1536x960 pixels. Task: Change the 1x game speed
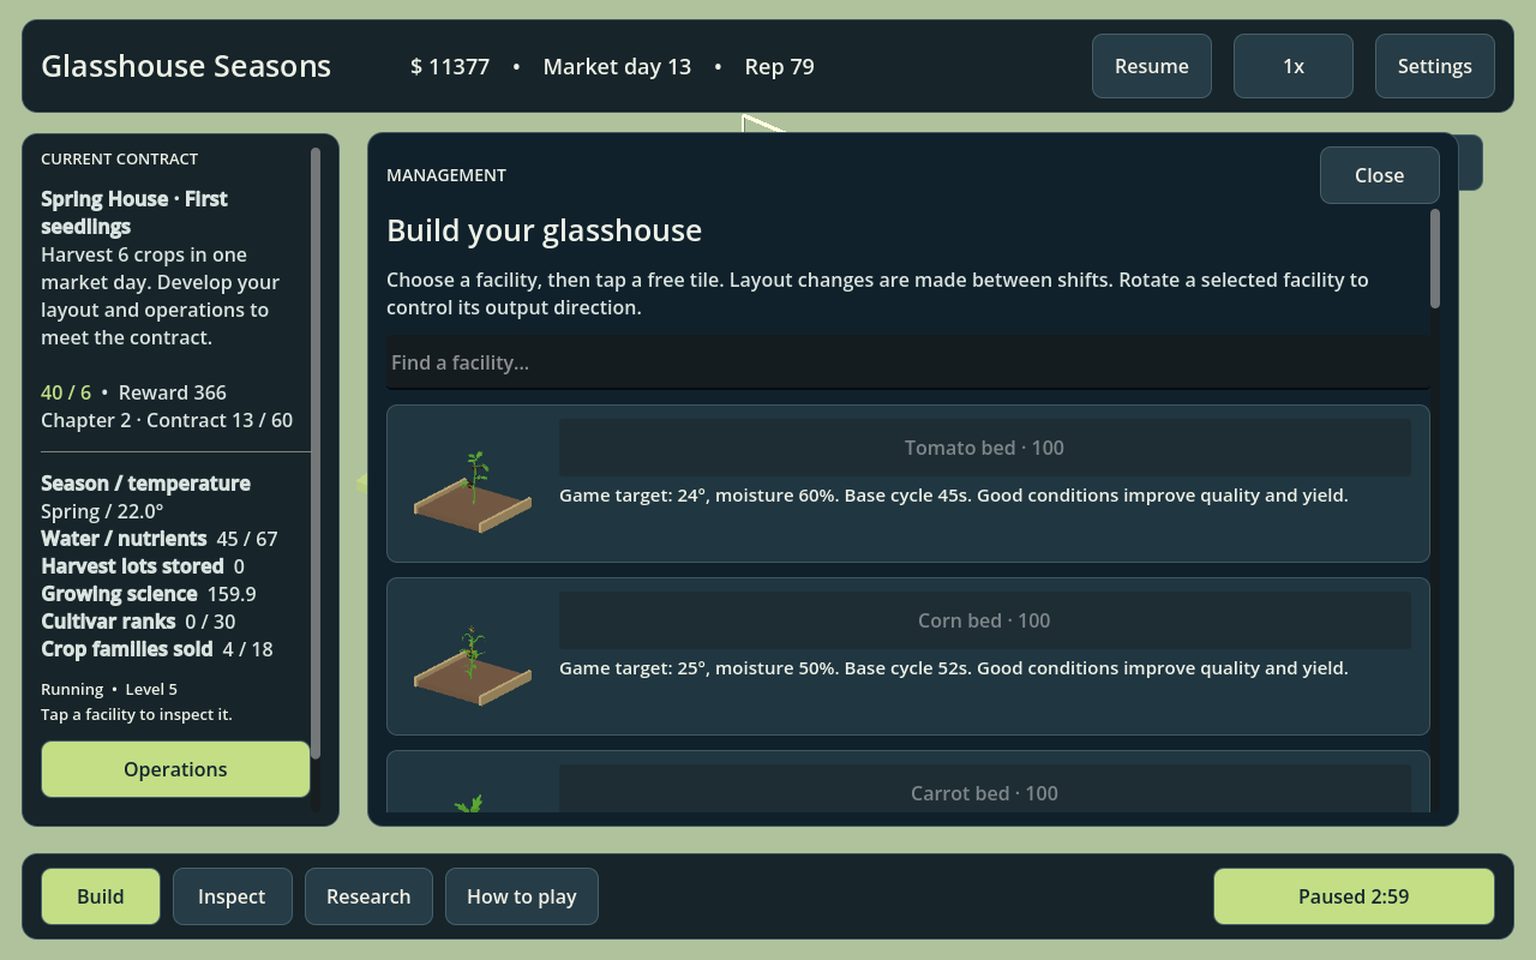point(1293,66)
